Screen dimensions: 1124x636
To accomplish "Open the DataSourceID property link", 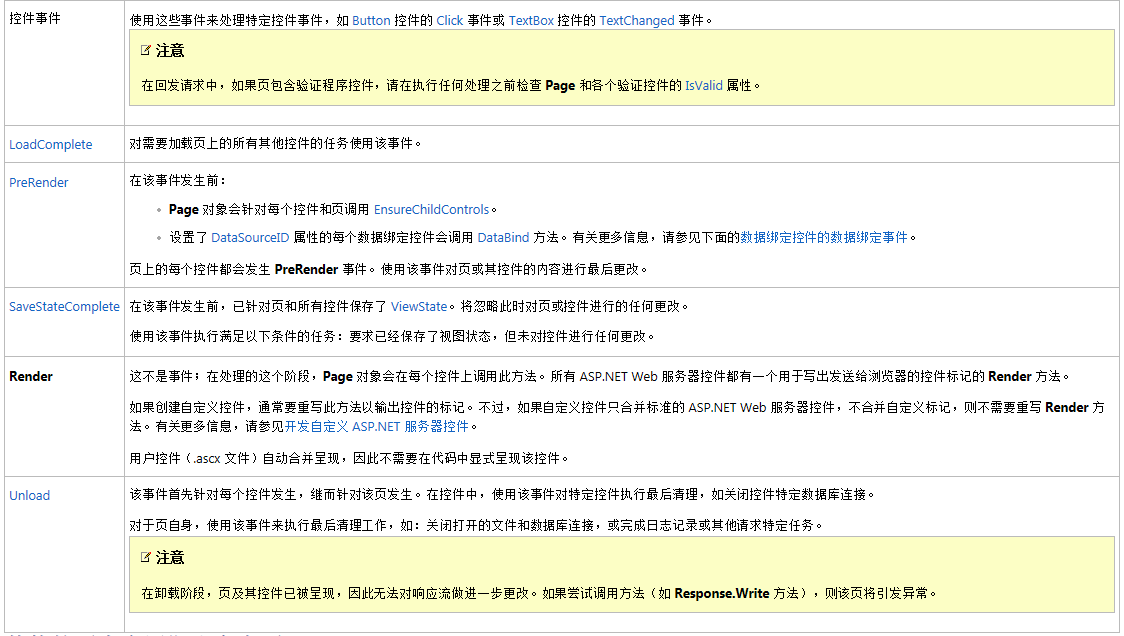I will point(250,238).
